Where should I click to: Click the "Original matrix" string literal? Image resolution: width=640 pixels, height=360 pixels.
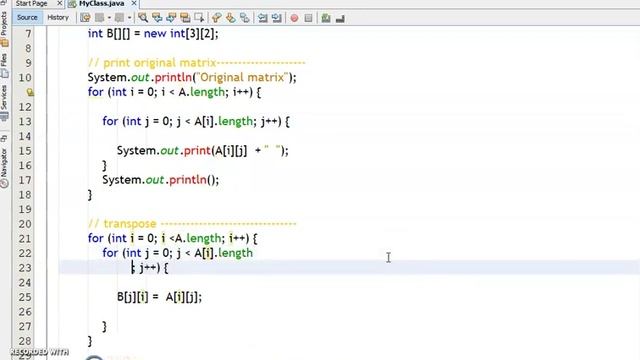(x=242, y=77)
